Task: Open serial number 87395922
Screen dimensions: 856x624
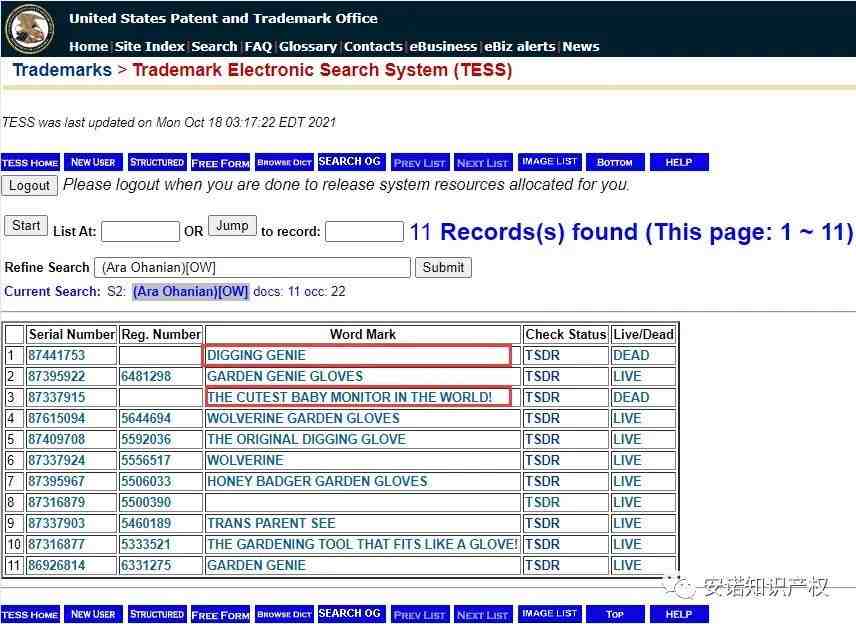Action: [x=57, y=376]
